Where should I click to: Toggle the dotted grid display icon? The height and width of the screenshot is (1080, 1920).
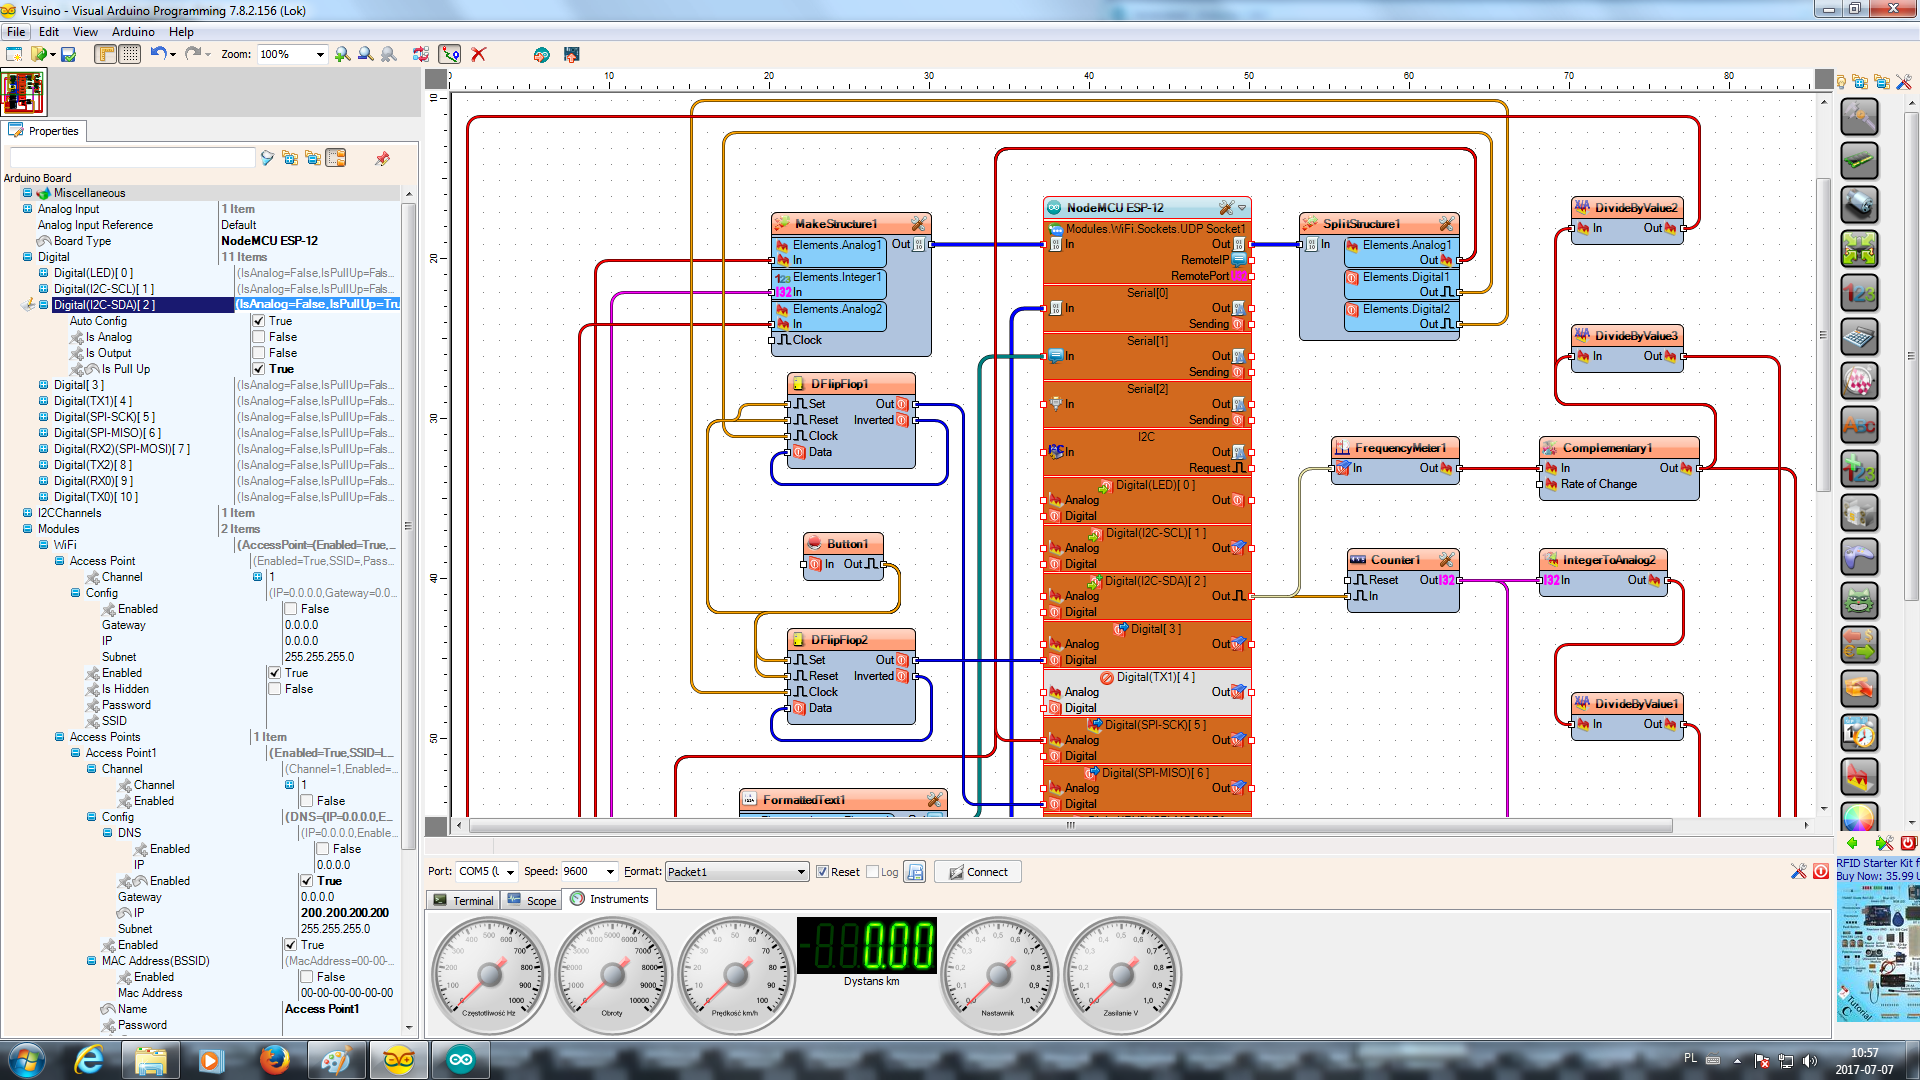pyautogui.click(x=130, y=54)
